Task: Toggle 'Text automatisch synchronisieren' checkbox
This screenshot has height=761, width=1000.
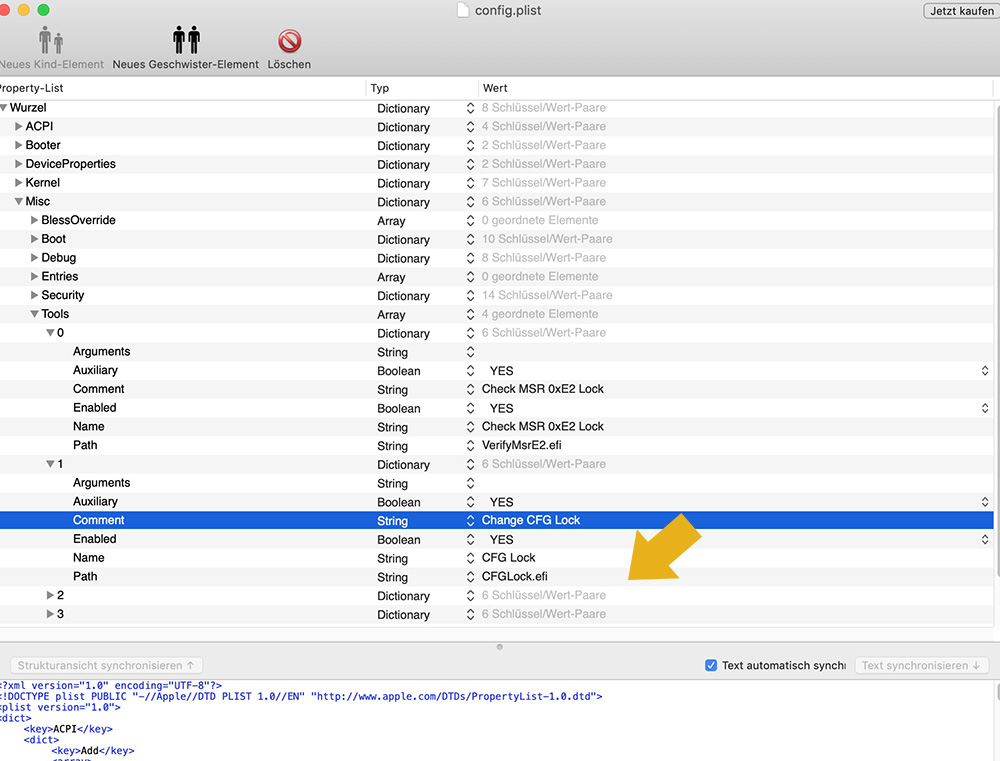Action: (x=711, y=665)
